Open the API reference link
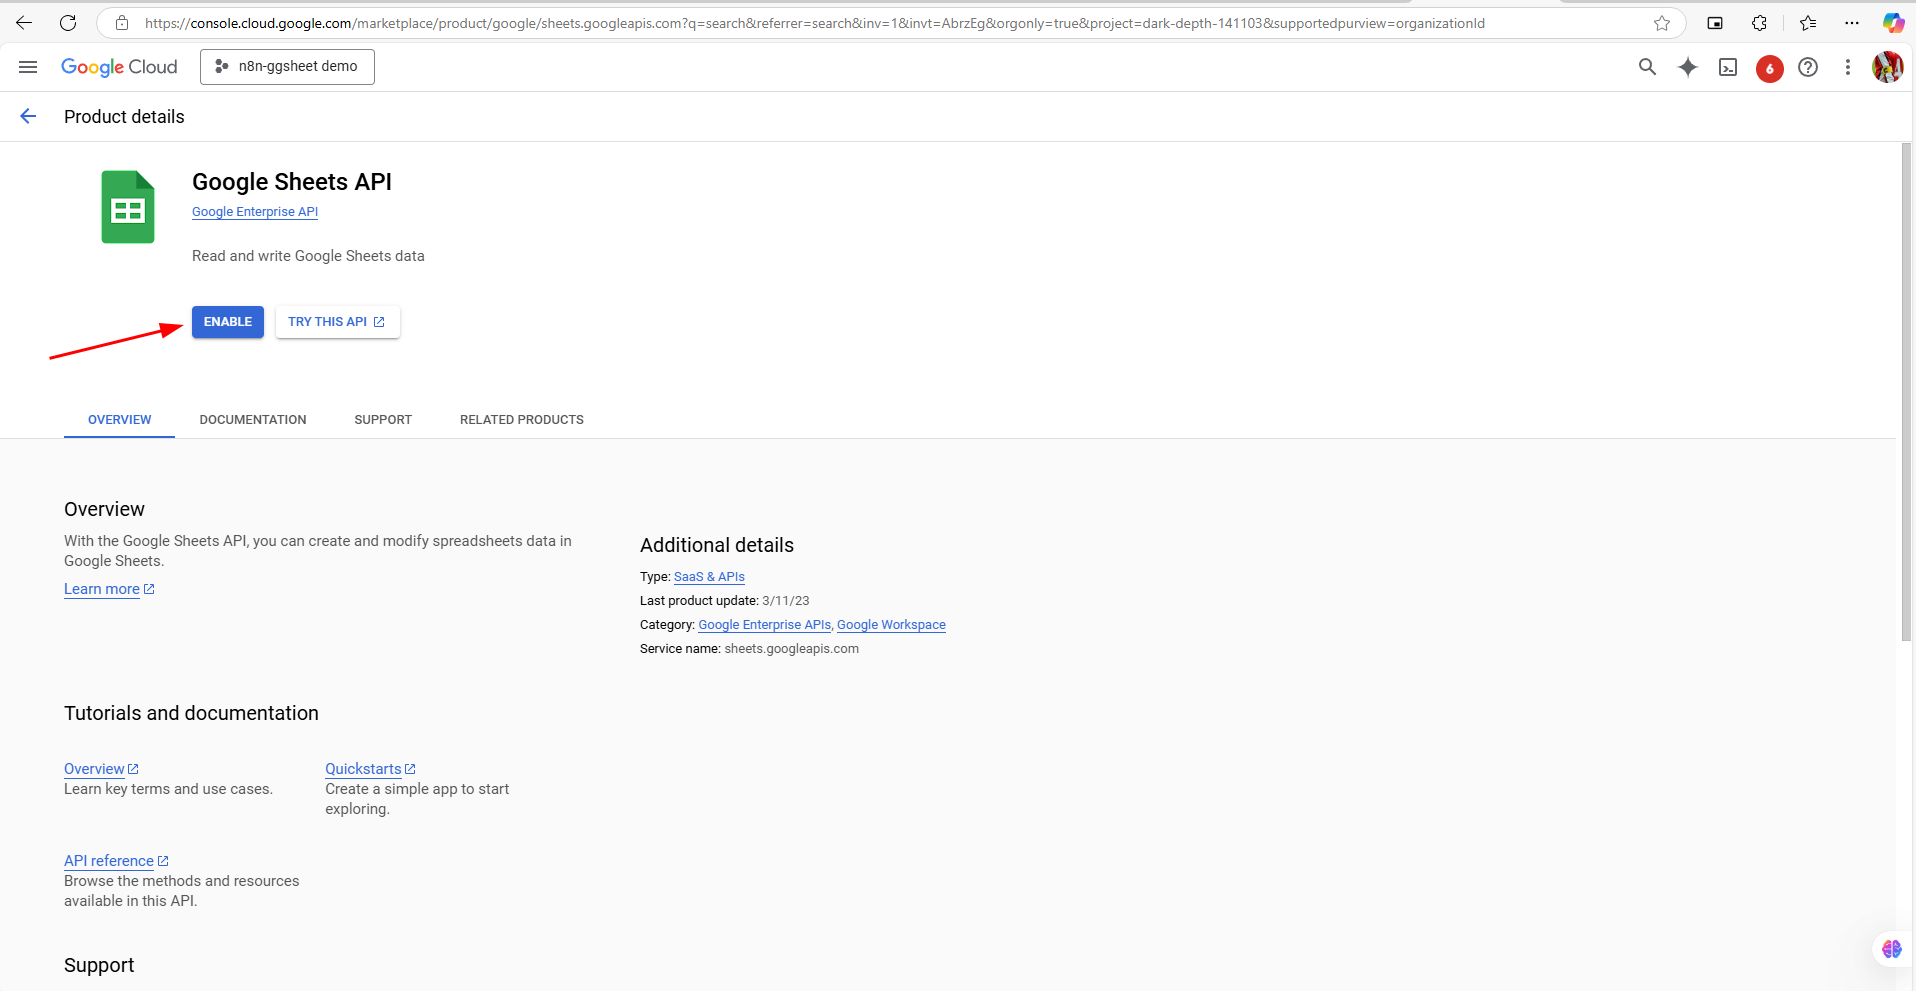This screenshot has height=991, width=1916. (x=116, y=861)
